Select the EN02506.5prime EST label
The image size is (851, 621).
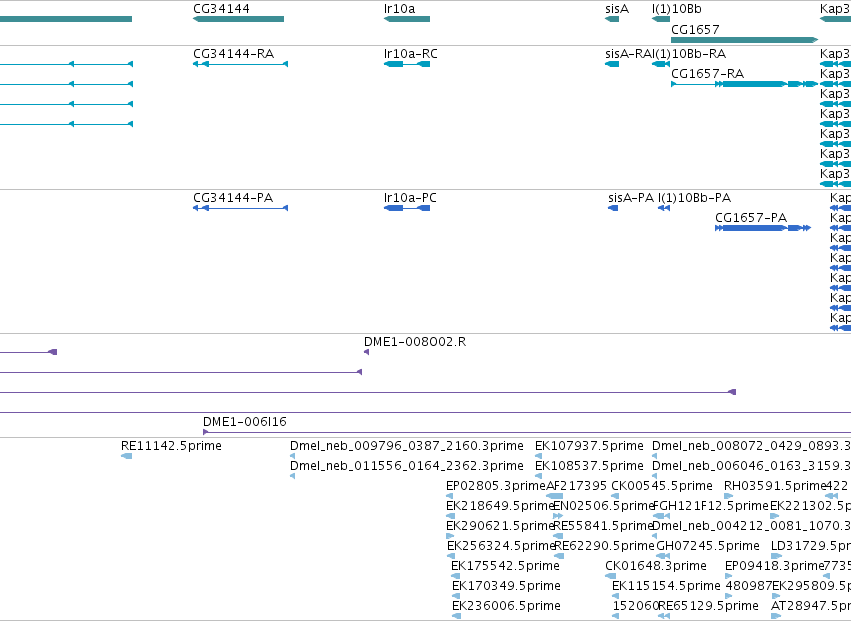(x=604, y=506)
